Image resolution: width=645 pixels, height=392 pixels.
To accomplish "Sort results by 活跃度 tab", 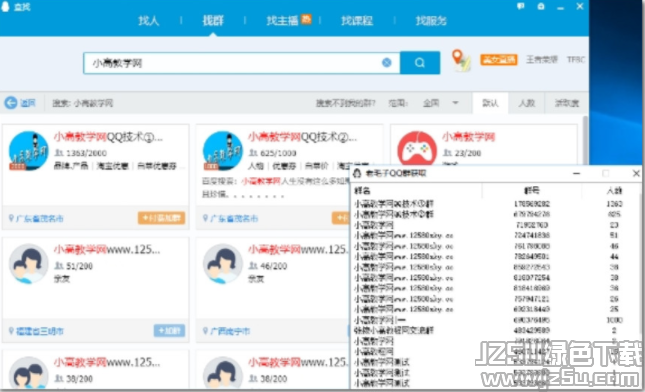I will click(566, 103).
